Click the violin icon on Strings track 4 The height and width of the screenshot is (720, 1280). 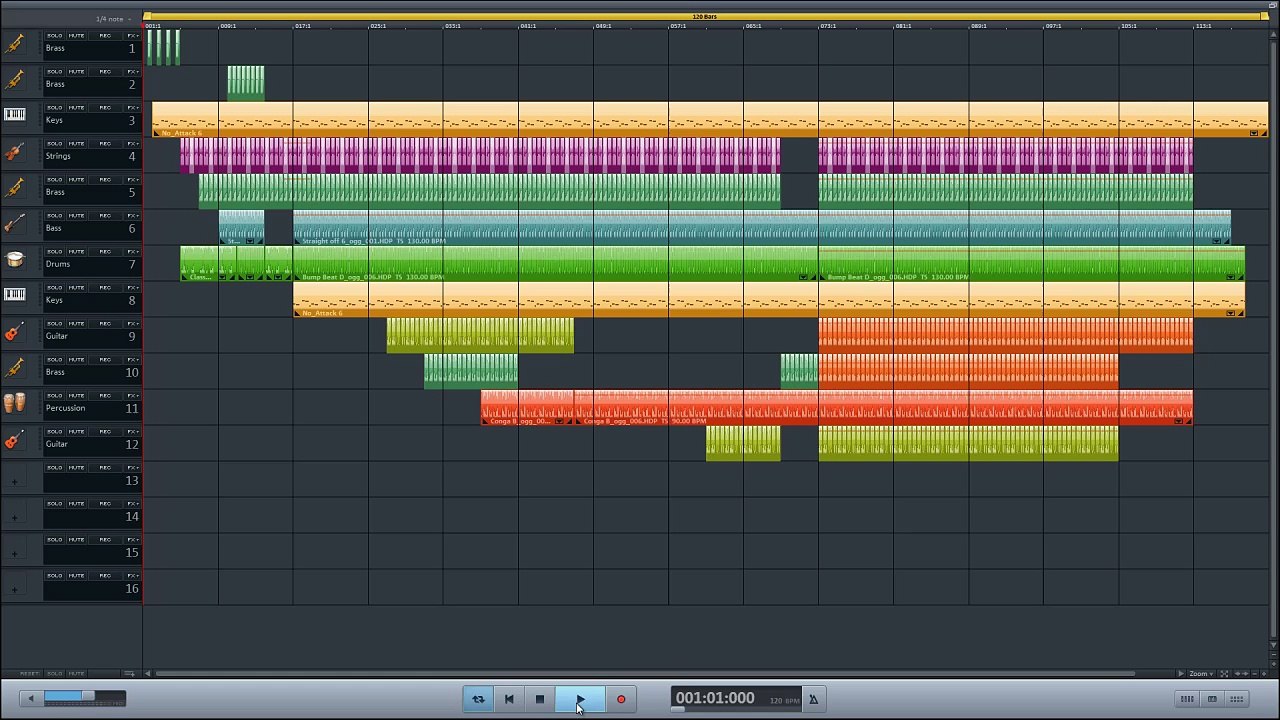[15, 153]
